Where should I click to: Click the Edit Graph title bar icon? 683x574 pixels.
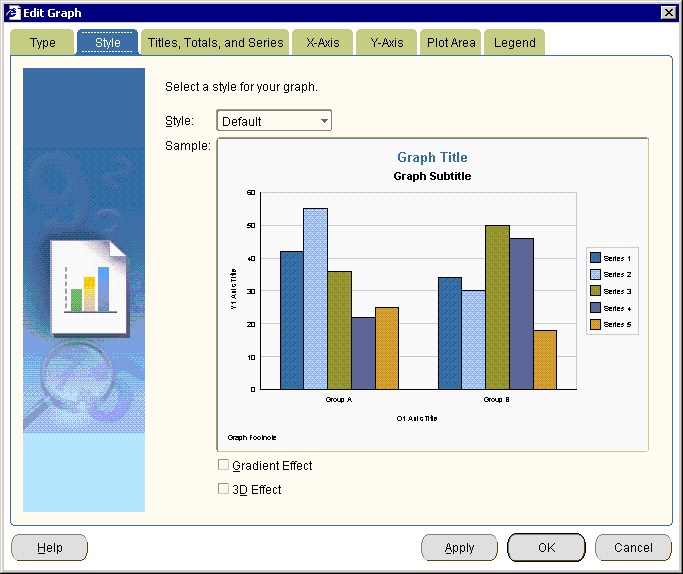(13, 13)
